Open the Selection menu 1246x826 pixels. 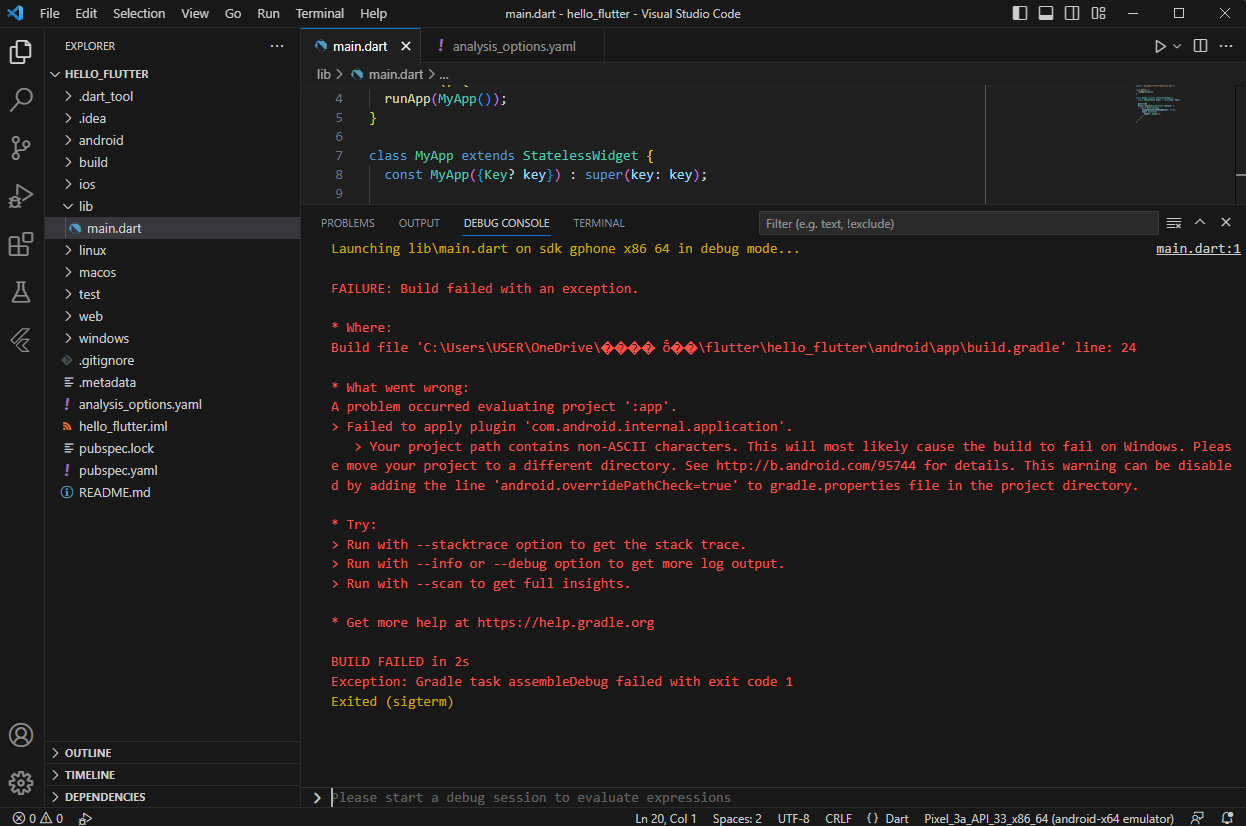tap(139, 13)
